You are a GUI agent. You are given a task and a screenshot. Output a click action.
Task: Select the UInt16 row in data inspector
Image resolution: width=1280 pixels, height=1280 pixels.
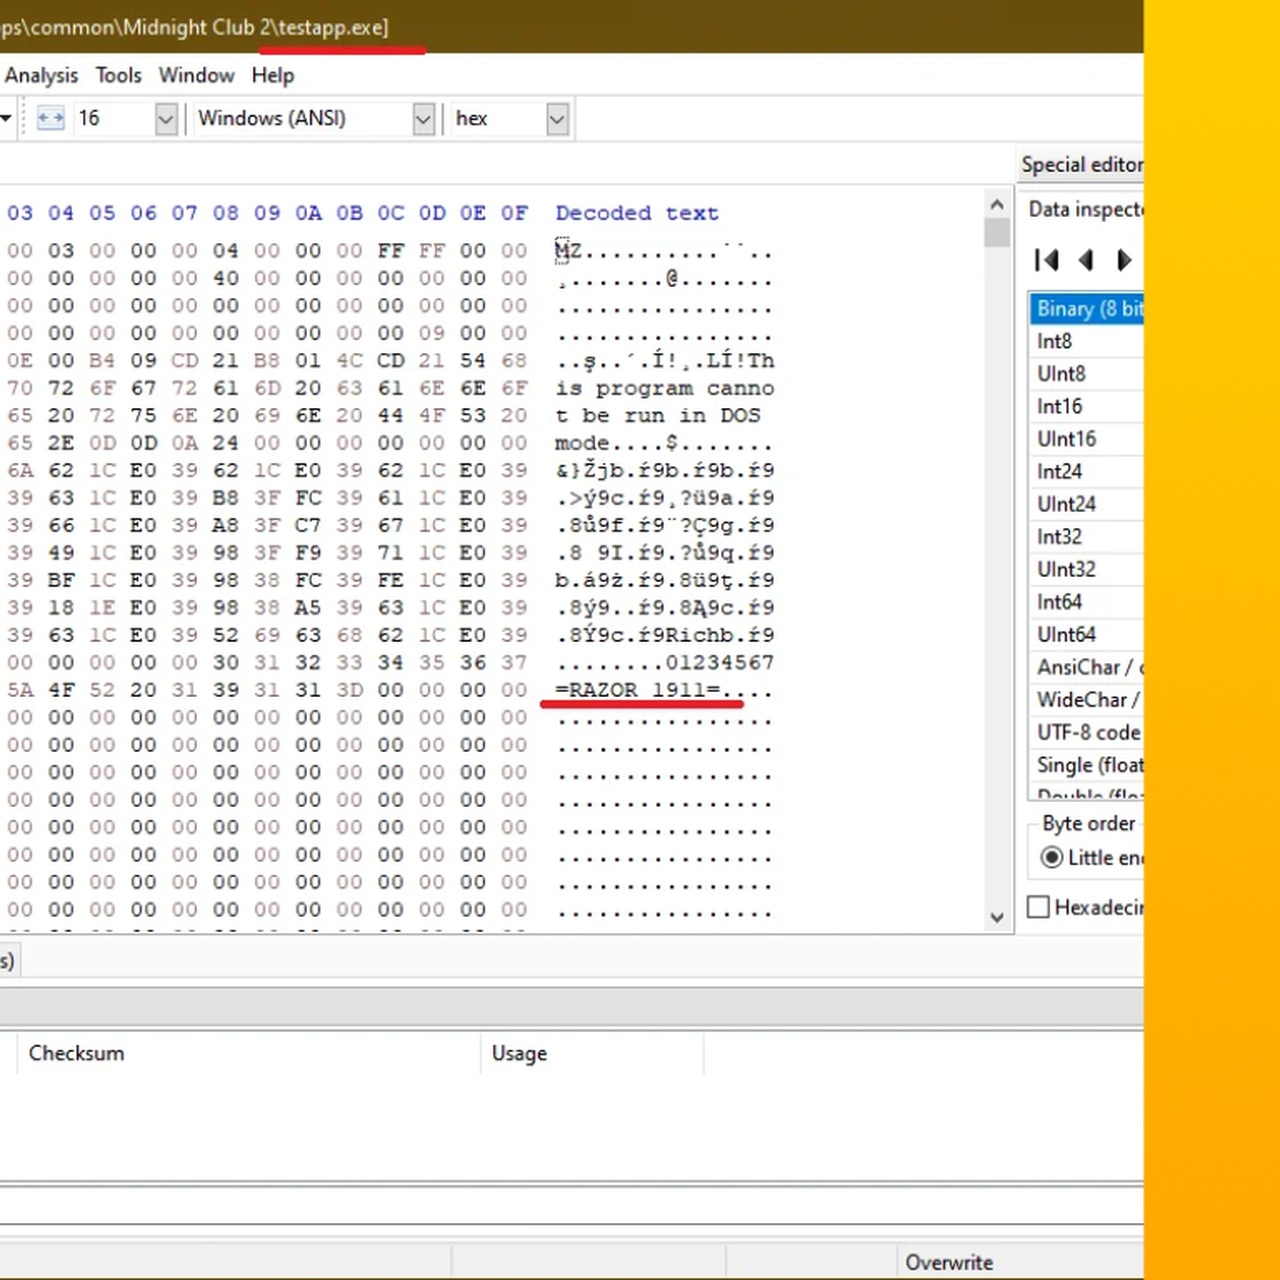click(x=1087, y=439)
